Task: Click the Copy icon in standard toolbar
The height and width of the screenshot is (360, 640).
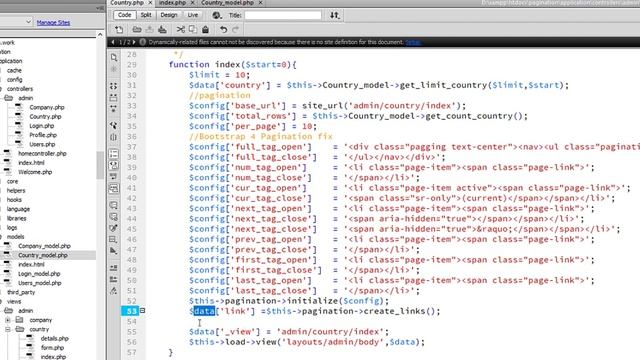Action: coord(193,29)
